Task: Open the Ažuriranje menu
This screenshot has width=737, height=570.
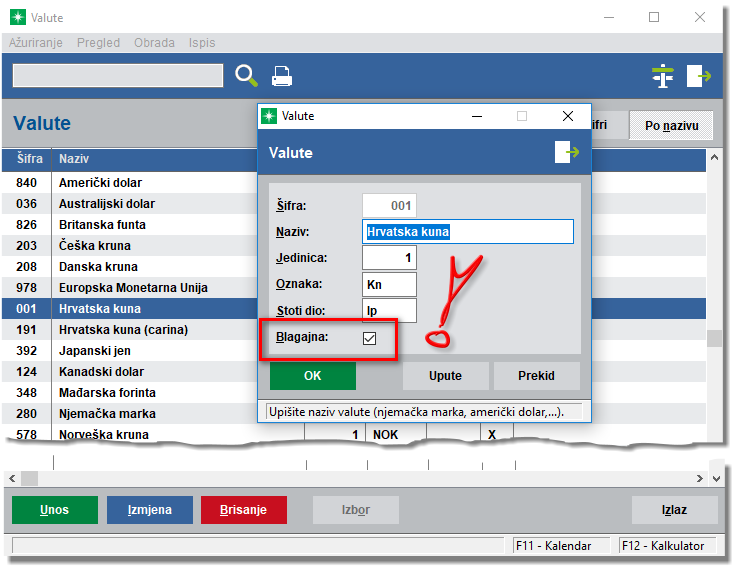Action: click(x=36, y=43)
